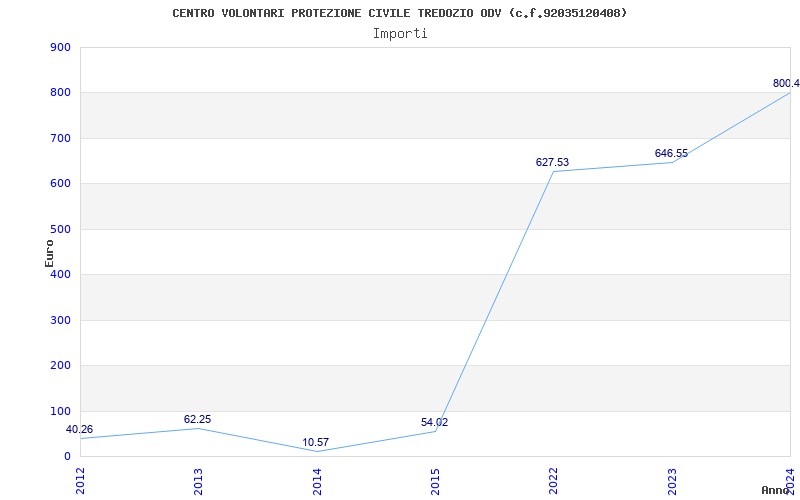Click the 700 y-axis tick label
800x500 pixels.
(x=60, y=138)
